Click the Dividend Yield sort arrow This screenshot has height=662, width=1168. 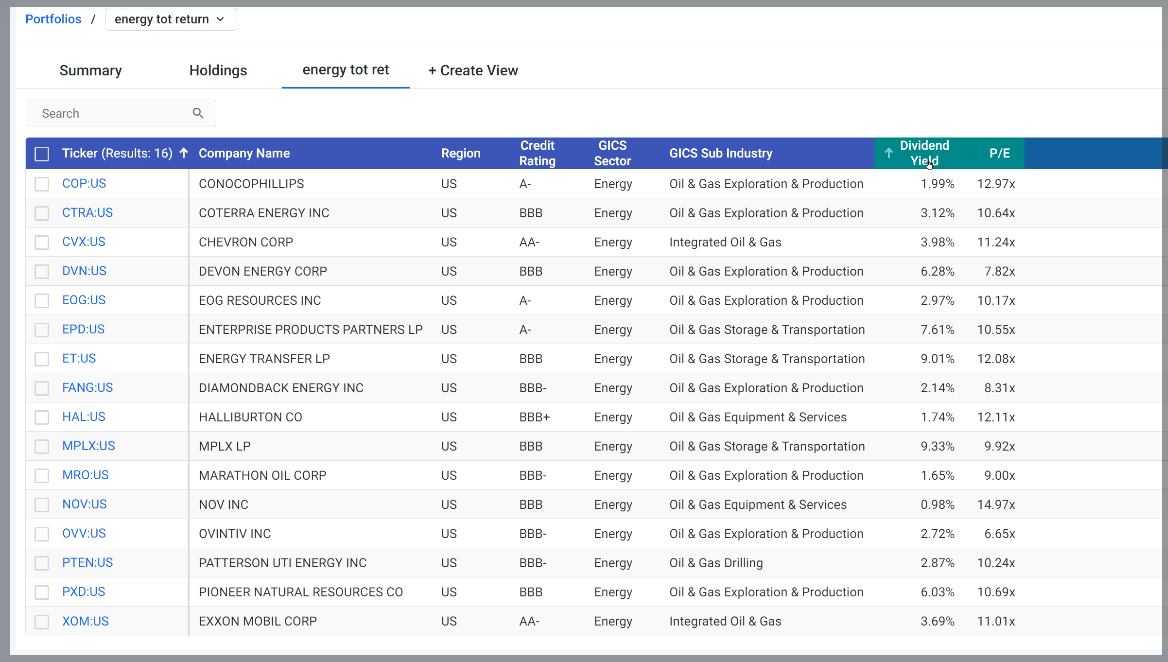(x=889, y=153)
